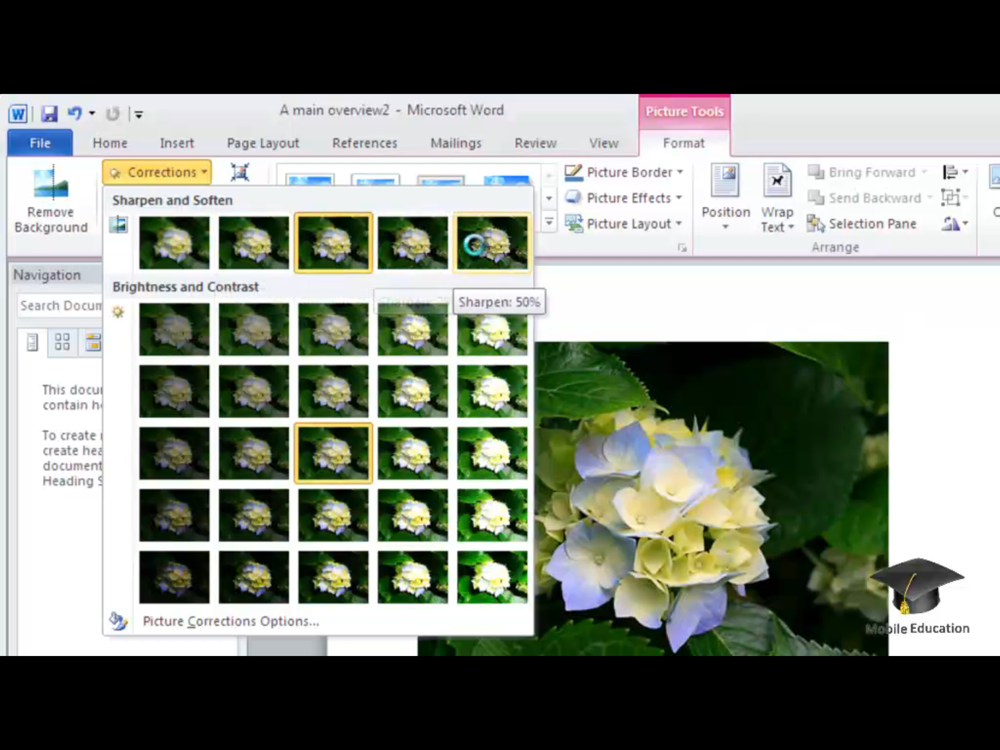Screen dimensions: 1000x750
Task: Open the Align objects dropdown icon
Action: (x=955, y=172)
